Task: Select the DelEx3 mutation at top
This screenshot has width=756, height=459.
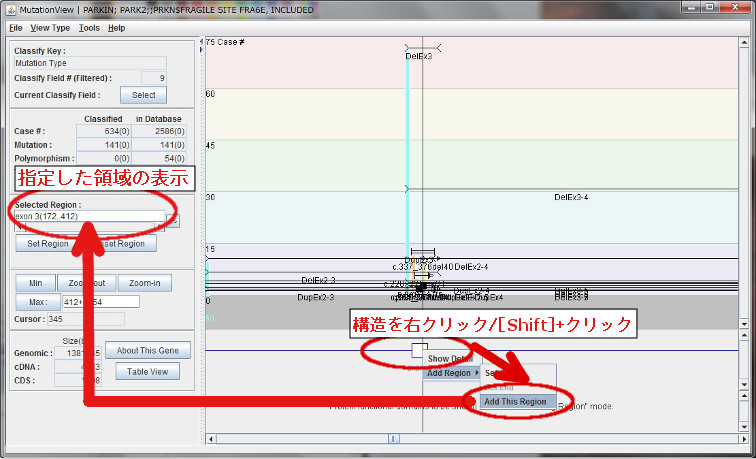Action: pyautogui.click(x=419, y=56)
